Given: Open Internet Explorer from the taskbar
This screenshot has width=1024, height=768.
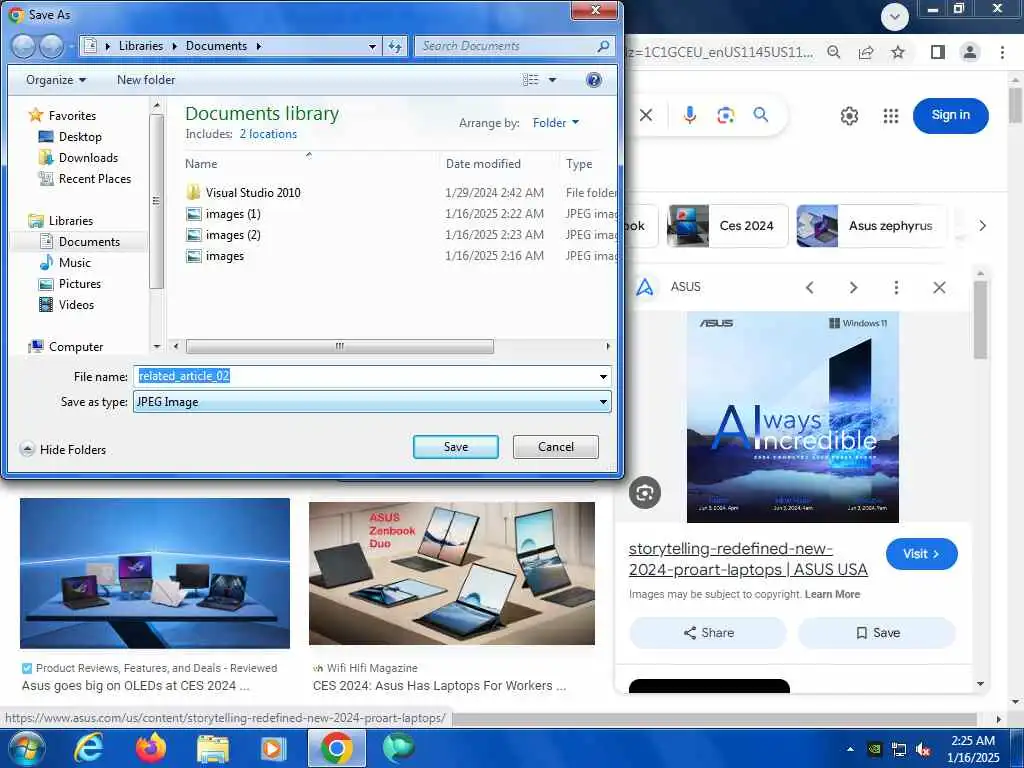Looking at the screenshot, I should tap(88, 748).
